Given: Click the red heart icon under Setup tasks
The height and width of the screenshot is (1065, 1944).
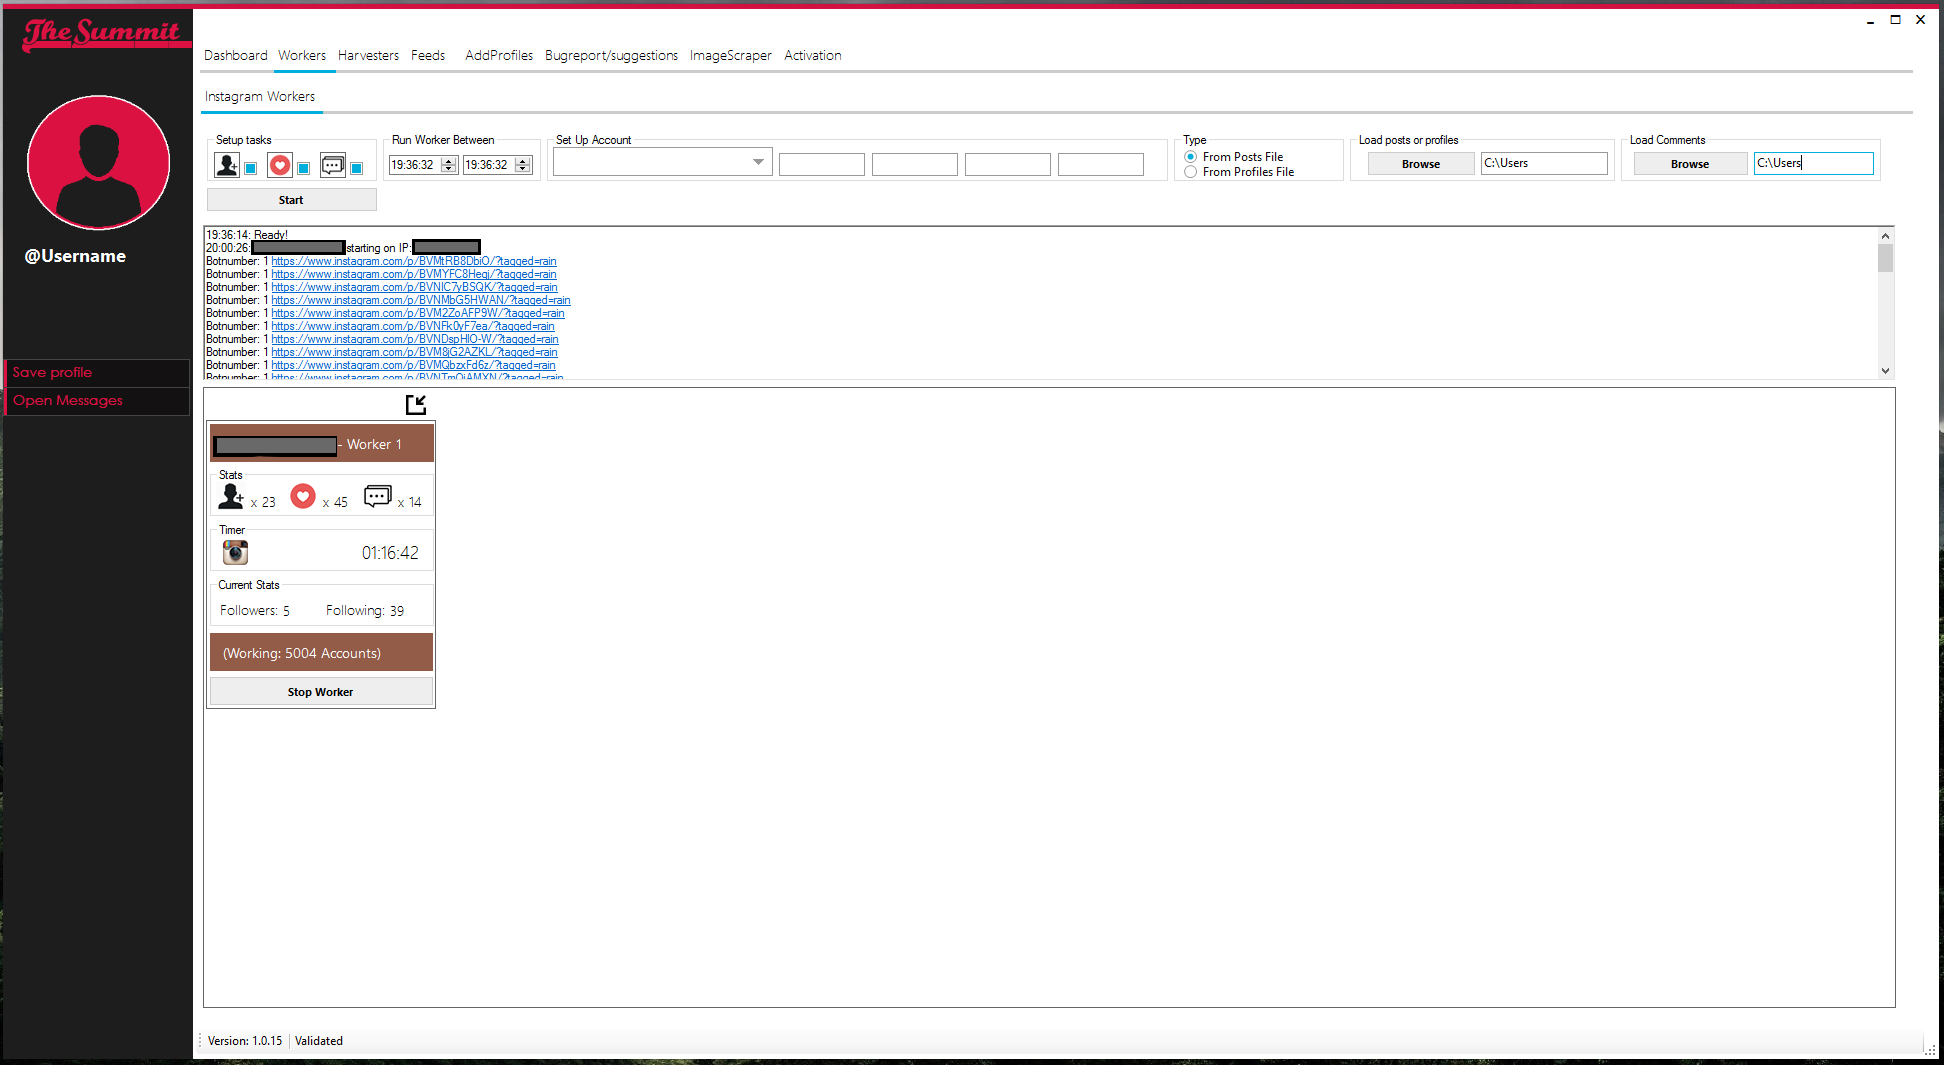Looking at the screenshot, I should [280, 165].
